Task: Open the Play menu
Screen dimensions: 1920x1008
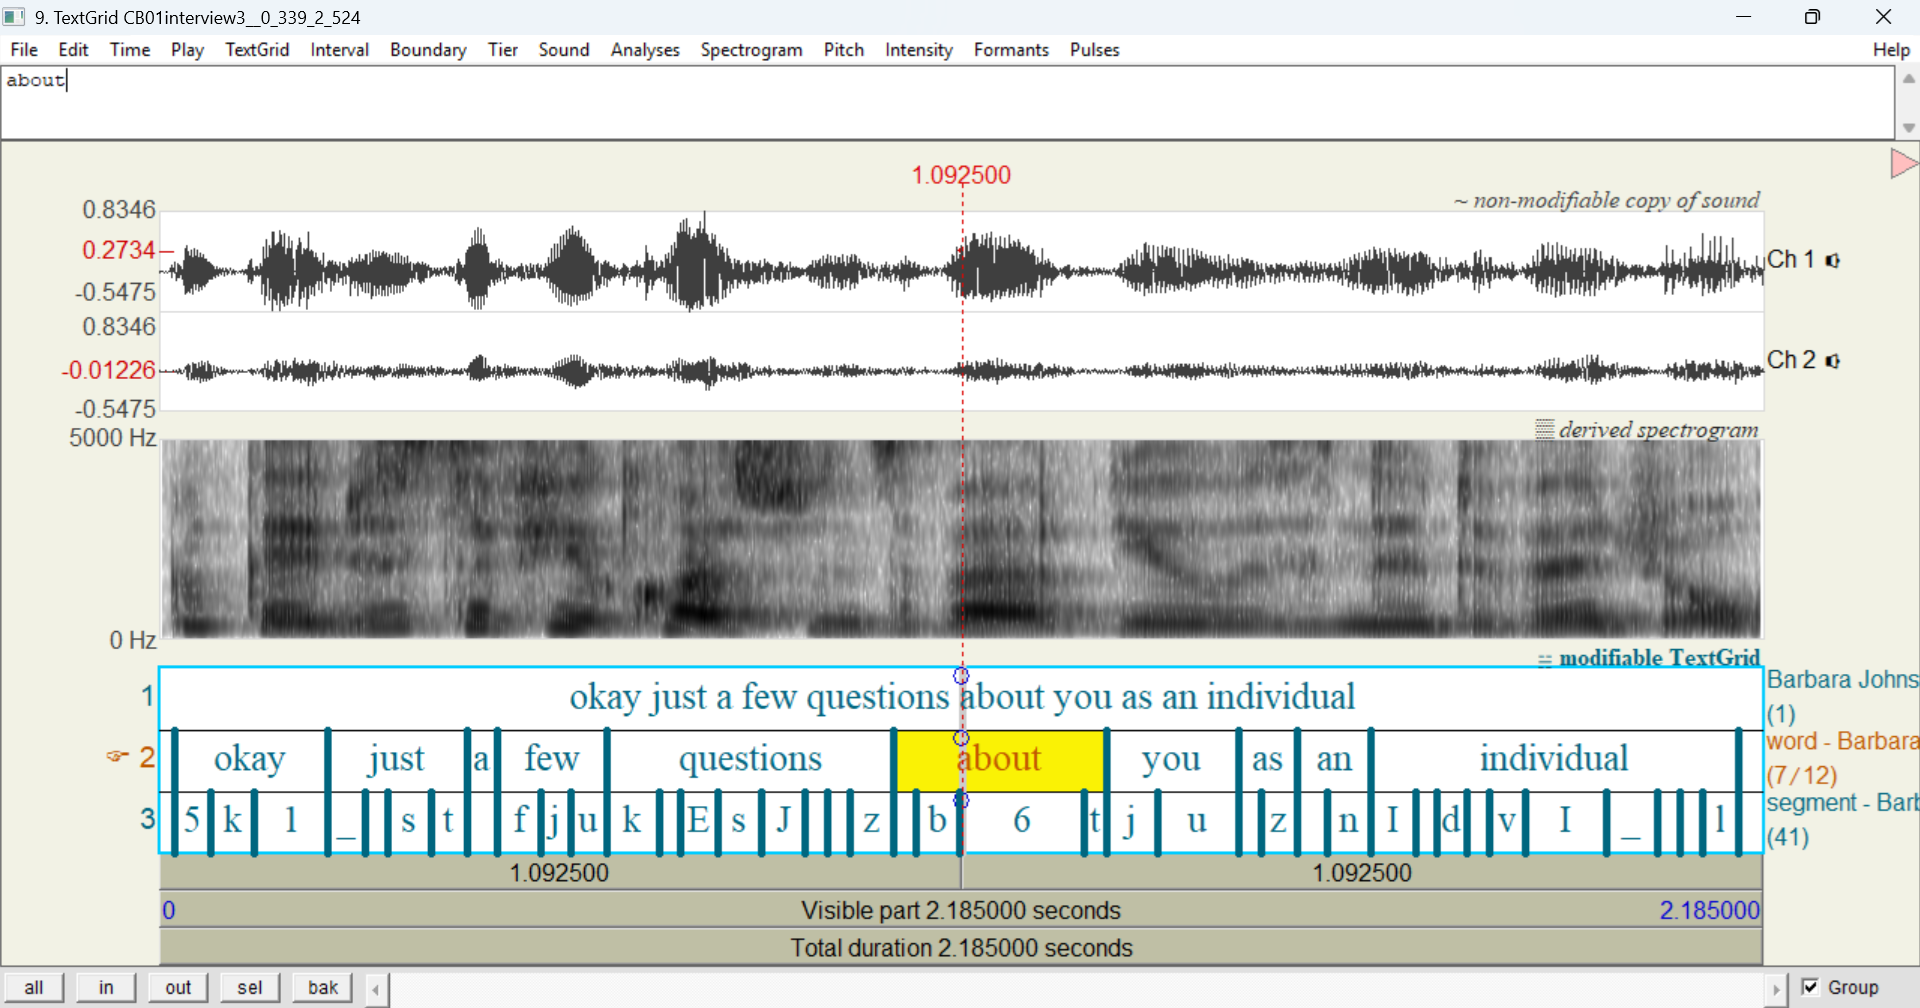Action: [x=187, y=50]
